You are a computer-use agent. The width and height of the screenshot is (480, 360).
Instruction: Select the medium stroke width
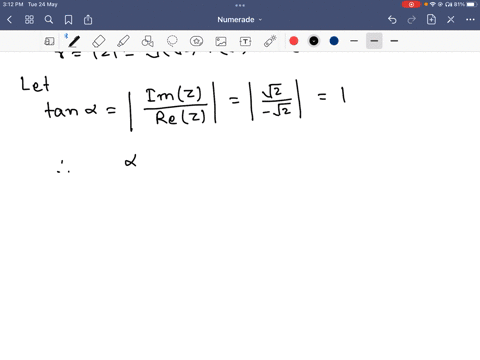click(374, 41)
